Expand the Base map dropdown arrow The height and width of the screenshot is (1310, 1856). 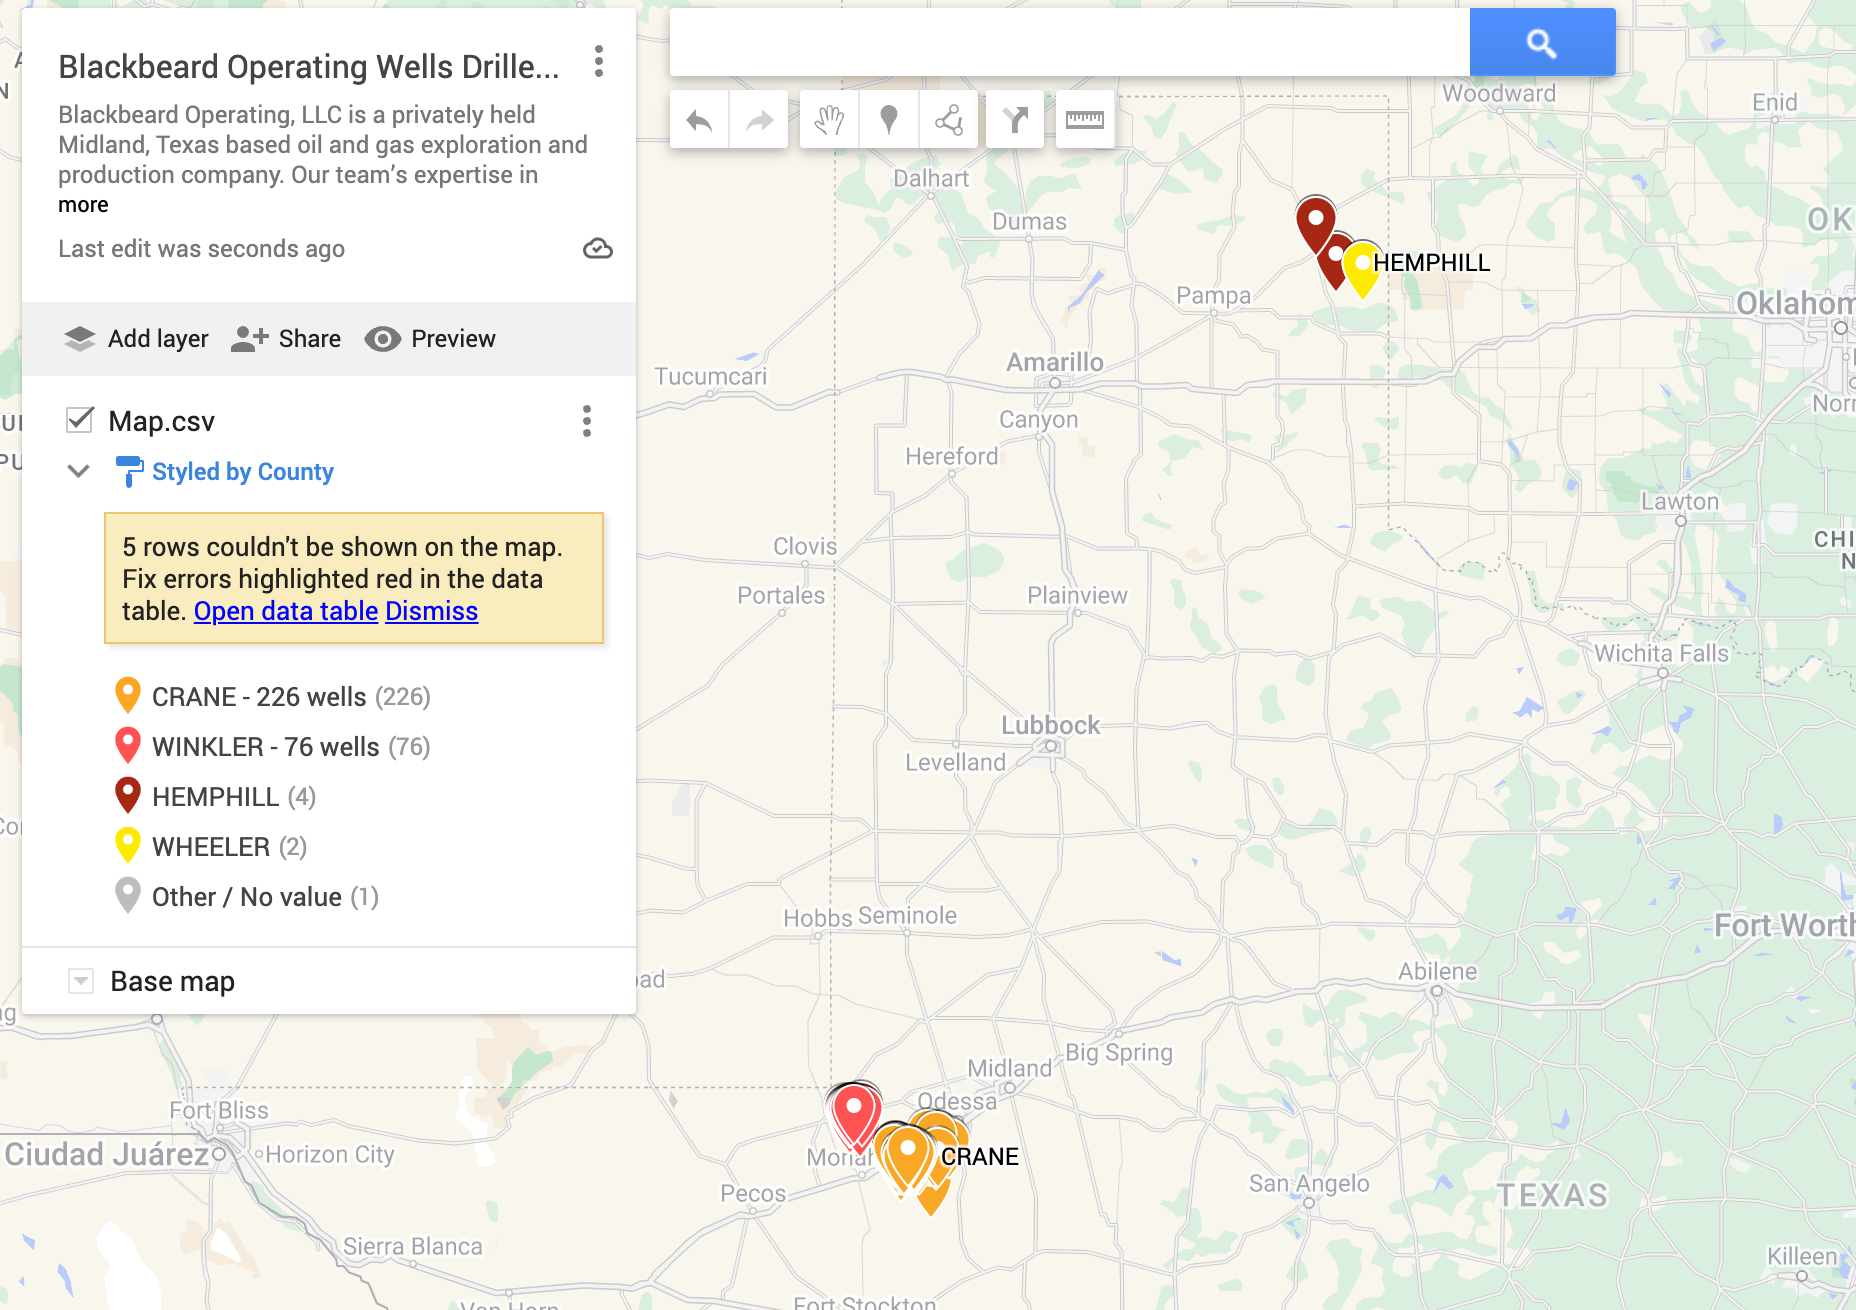[81, 981]
